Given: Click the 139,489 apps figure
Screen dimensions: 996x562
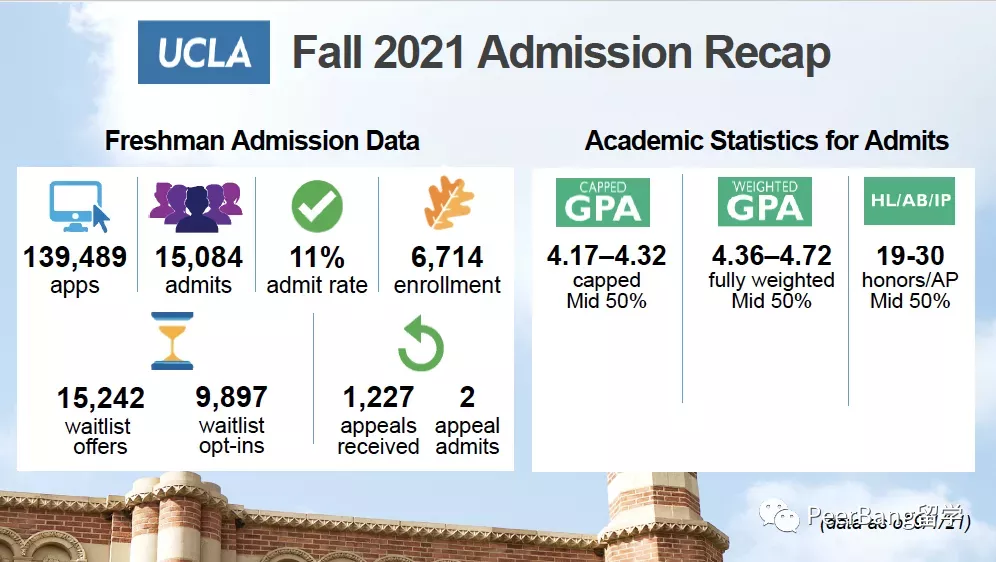Looking at the screenshot, I should tap(76, 258).
